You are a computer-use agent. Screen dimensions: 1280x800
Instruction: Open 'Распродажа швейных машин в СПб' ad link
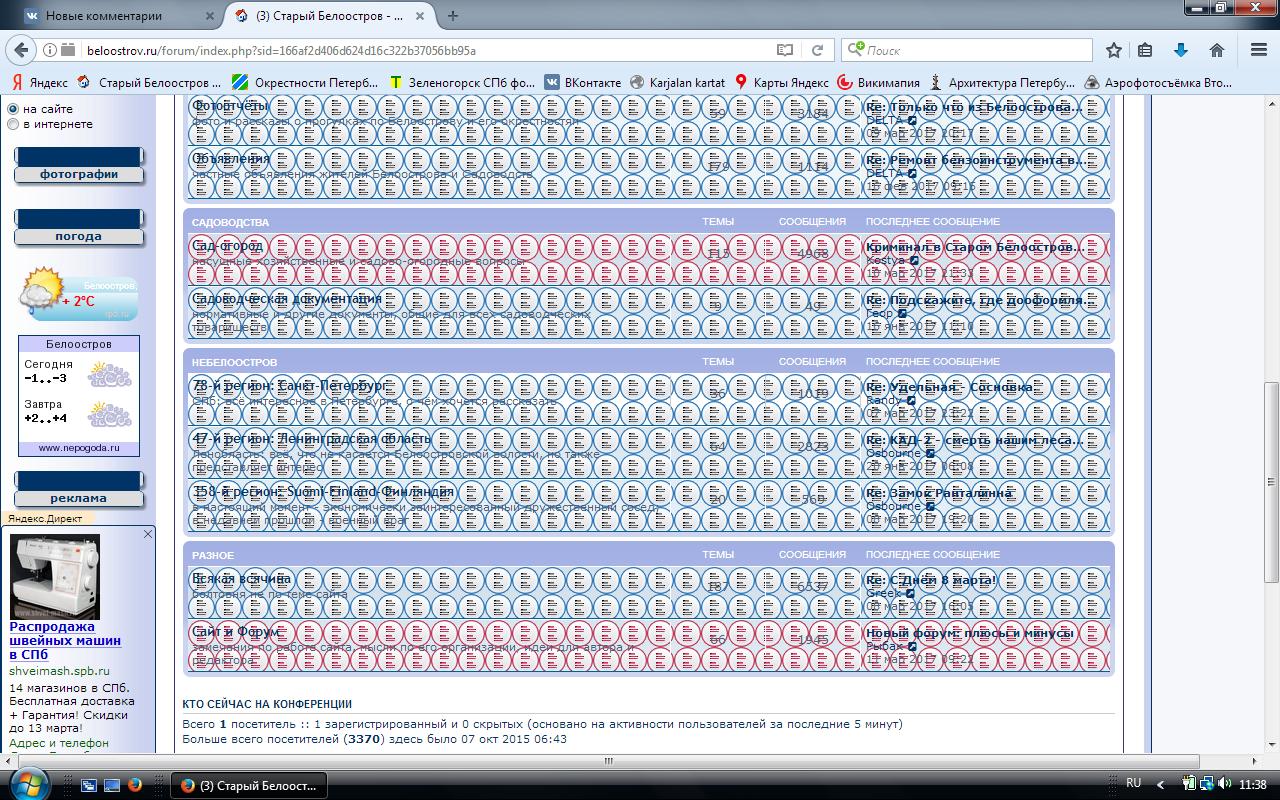pos(65,641)
